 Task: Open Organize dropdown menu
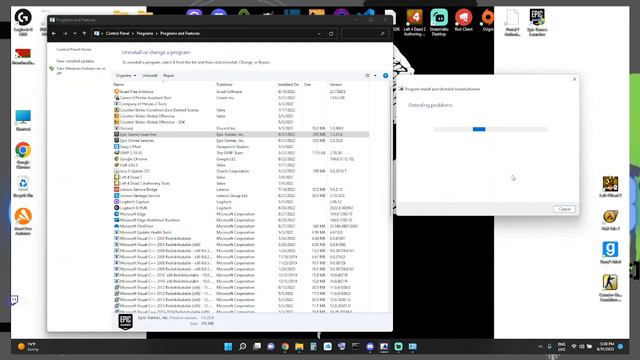[x=126, y=76]
